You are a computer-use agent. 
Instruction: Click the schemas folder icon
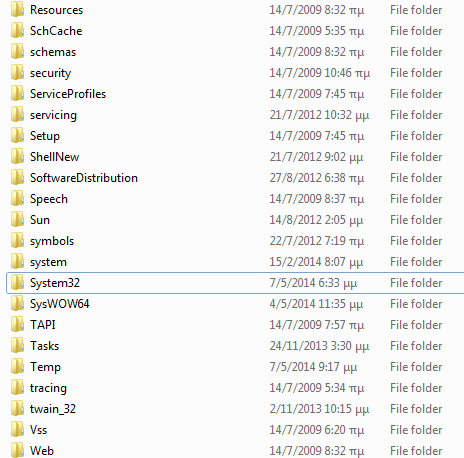(17, 52)
